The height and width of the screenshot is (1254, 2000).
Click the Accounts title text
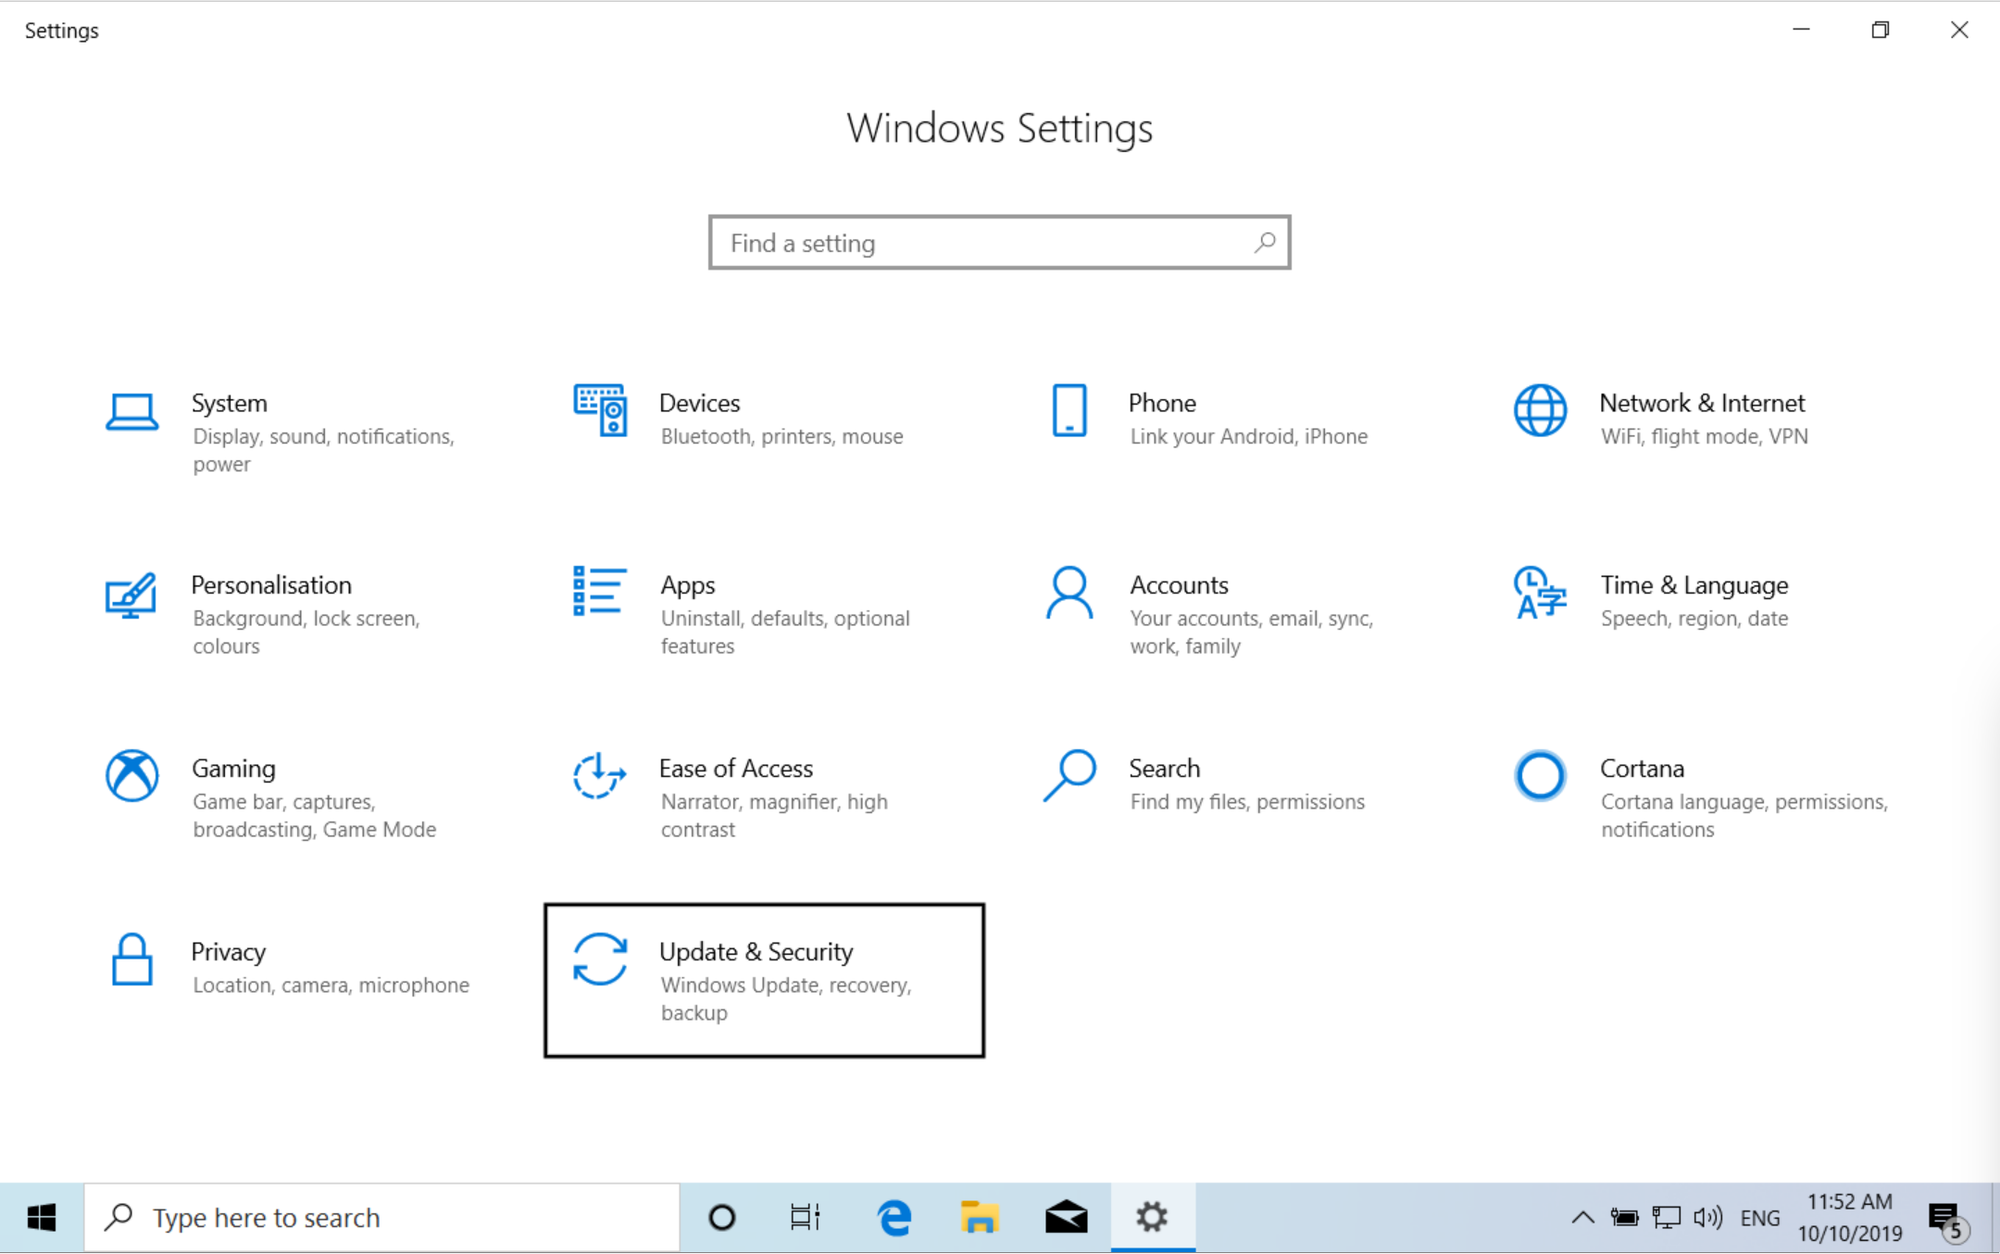(x=1179, y=585)
